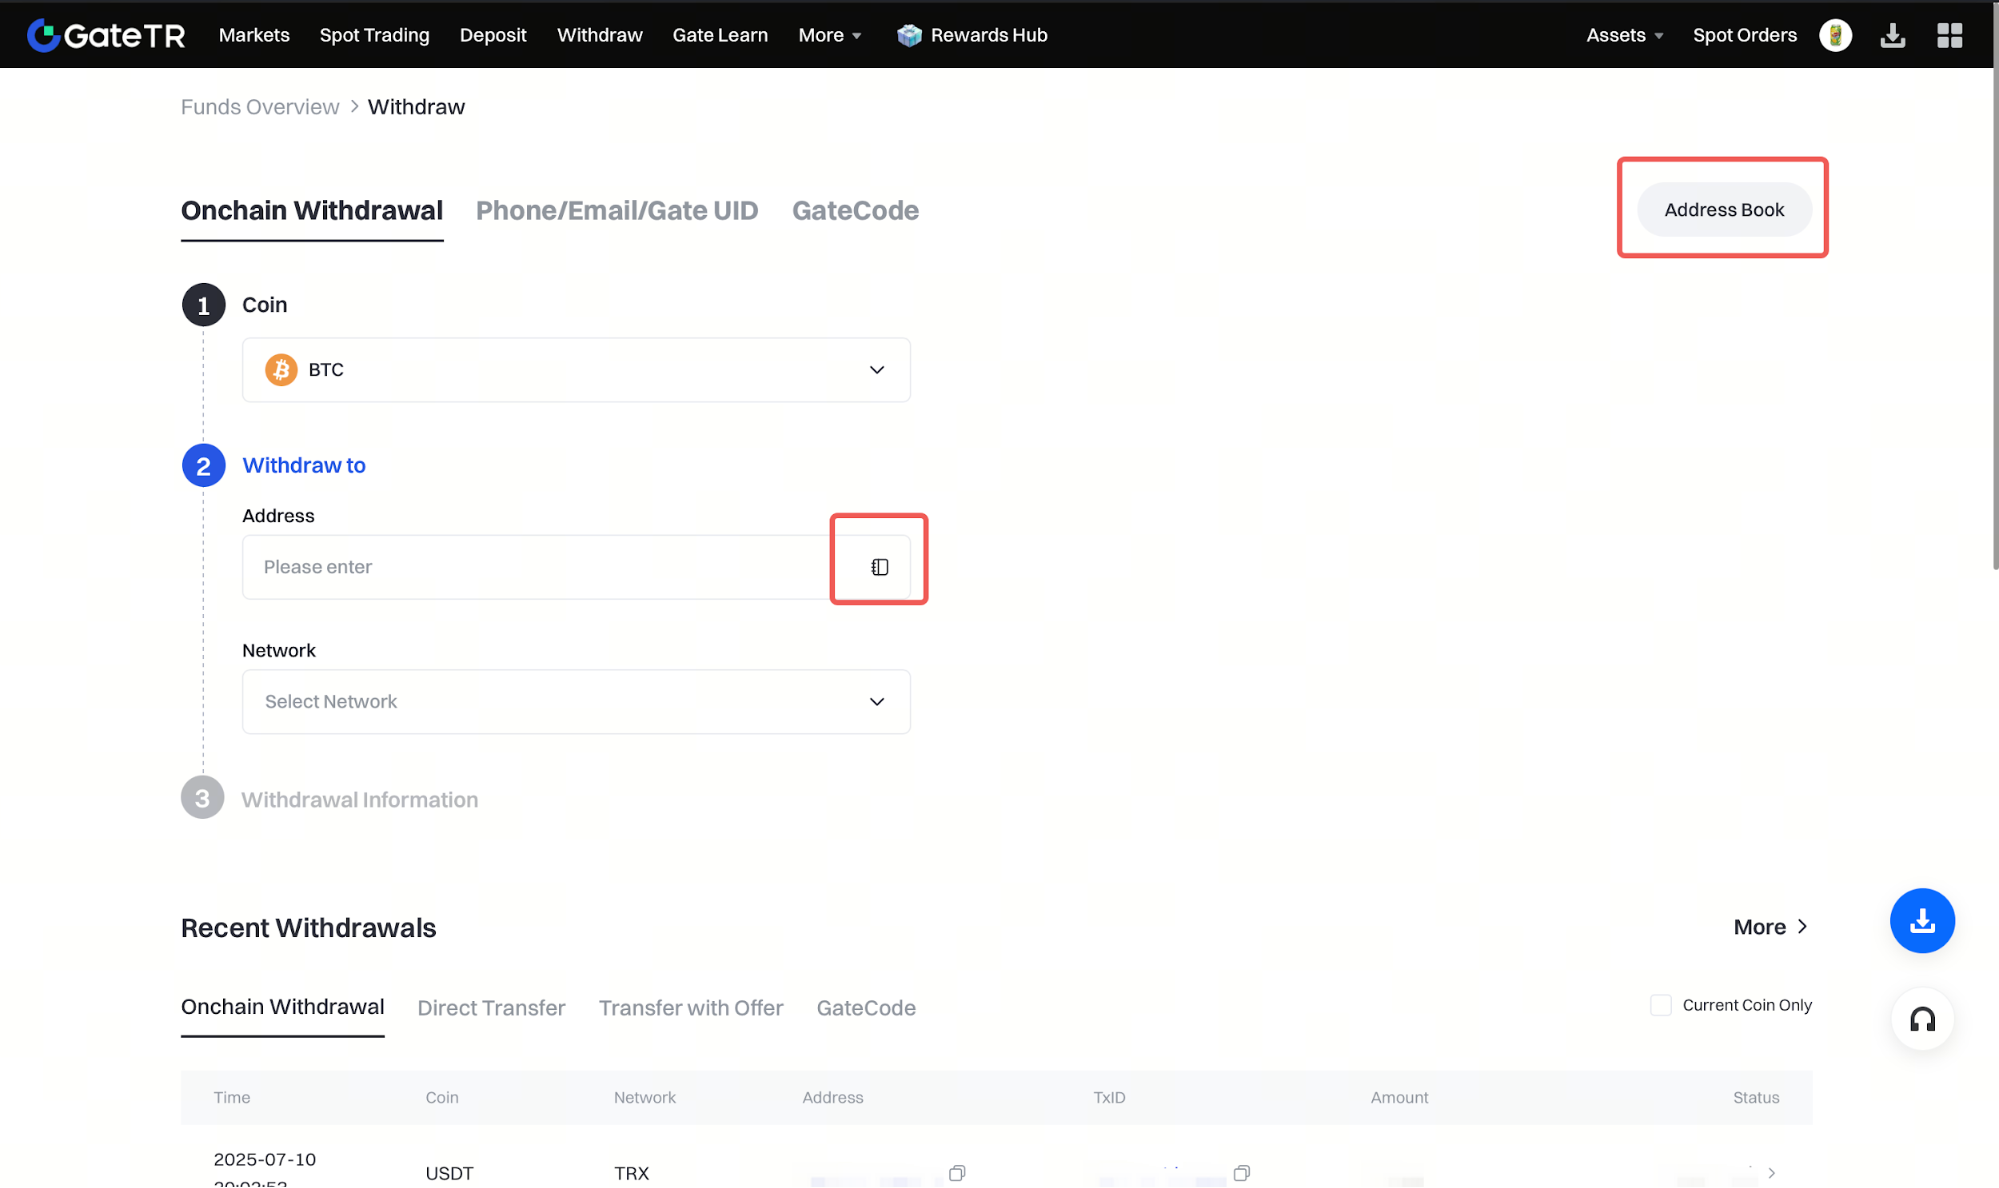This screenshot has width=1999, height=1188.
Task: Open the apps grid icon in header
Action: tap(1949, 36)
